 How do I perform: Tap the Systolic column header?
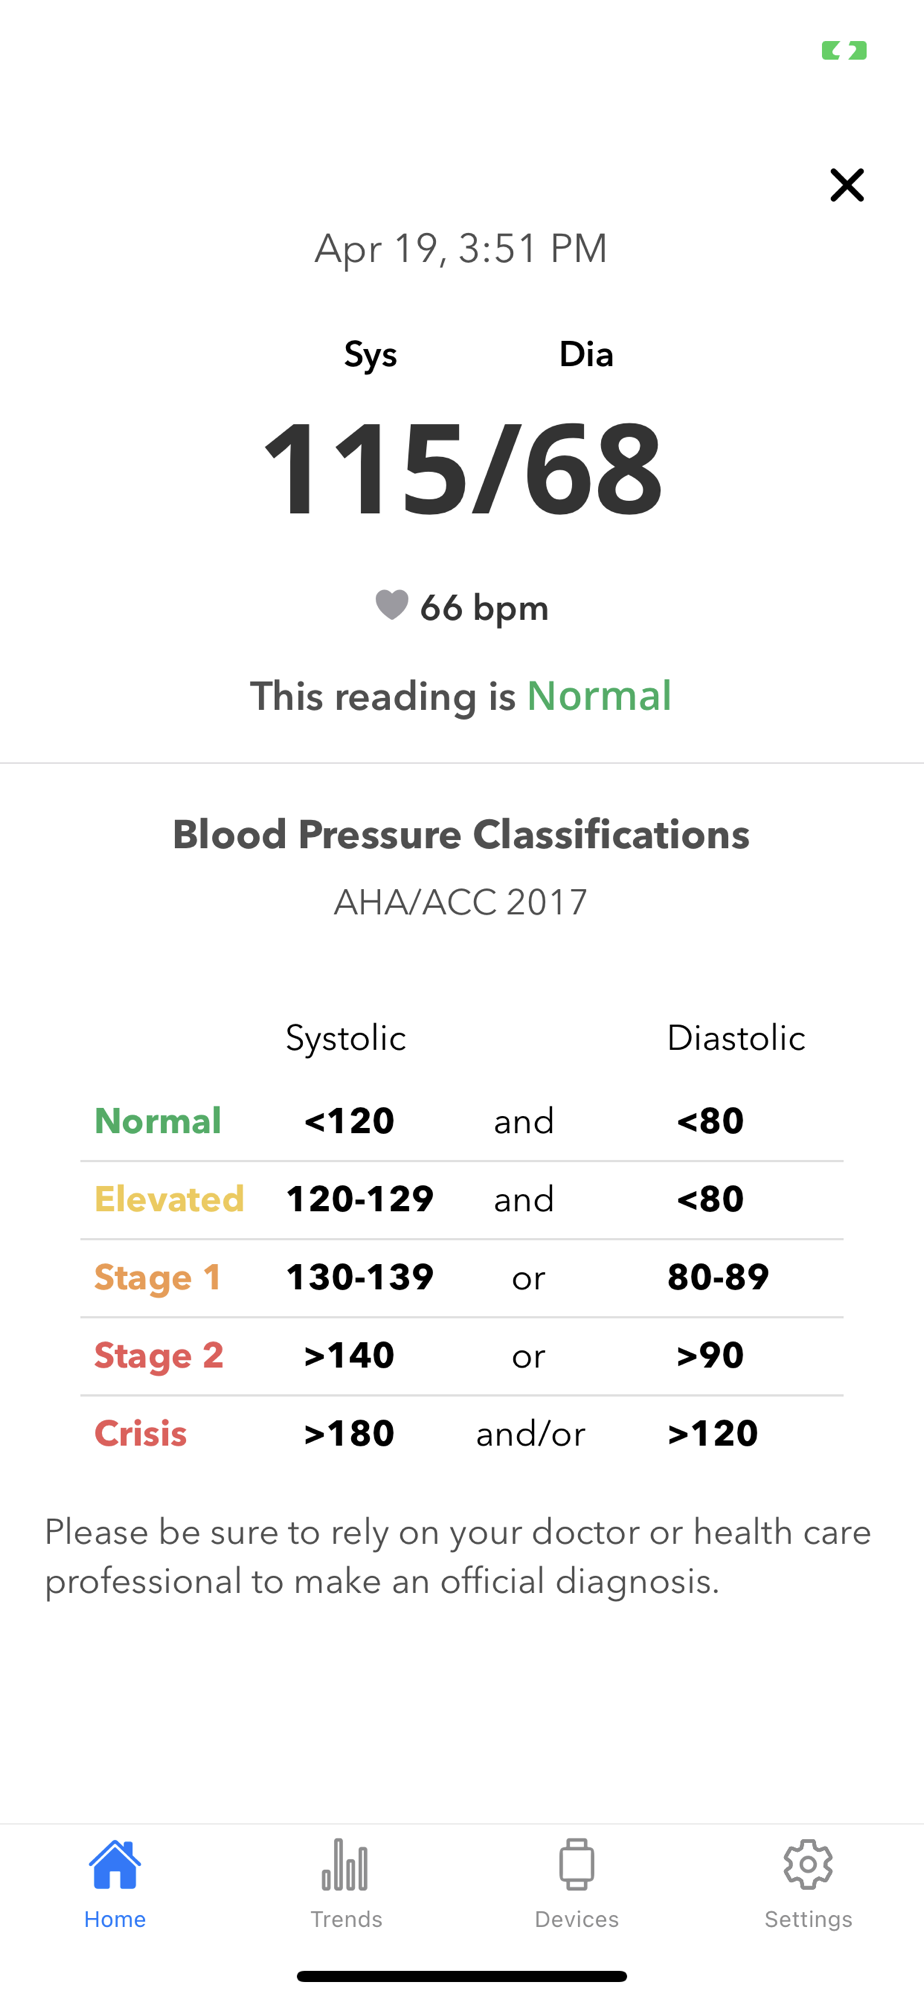coord(346,1038)
